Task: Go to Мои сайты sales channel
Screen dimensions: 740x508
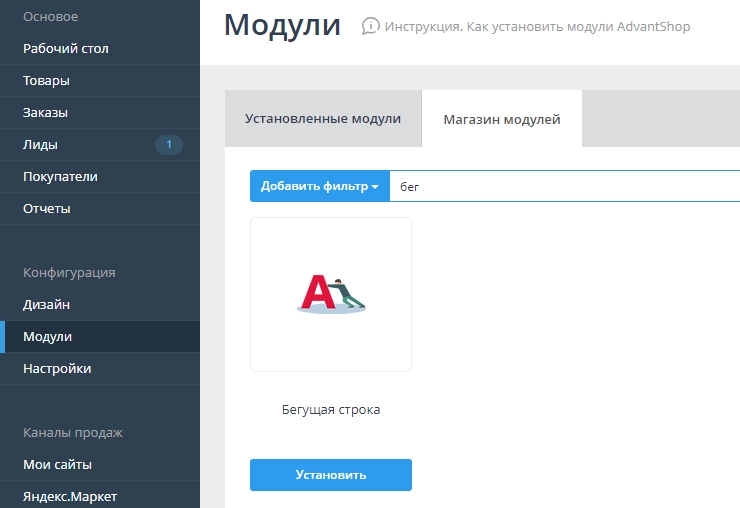Action: click(x=57, y=465)
